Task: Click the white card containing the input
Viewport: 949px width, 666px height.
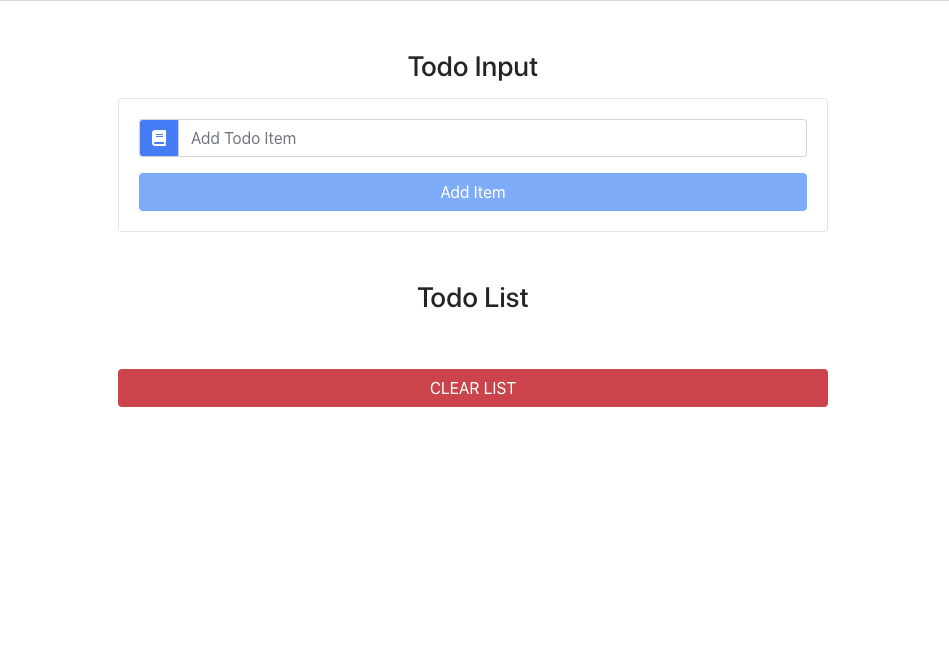Action: (472, 220)
